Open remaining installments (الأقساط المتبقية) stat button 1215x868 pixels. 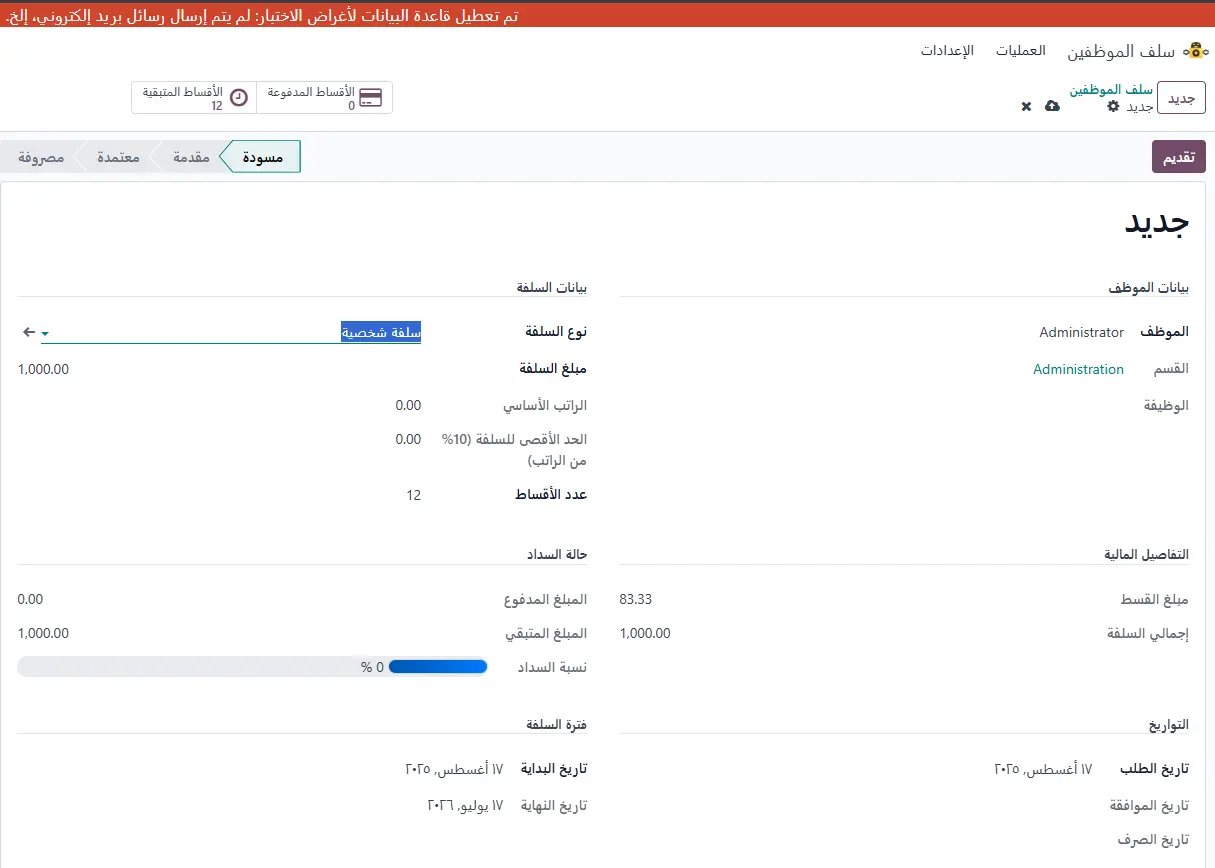(x=194, y=98)
